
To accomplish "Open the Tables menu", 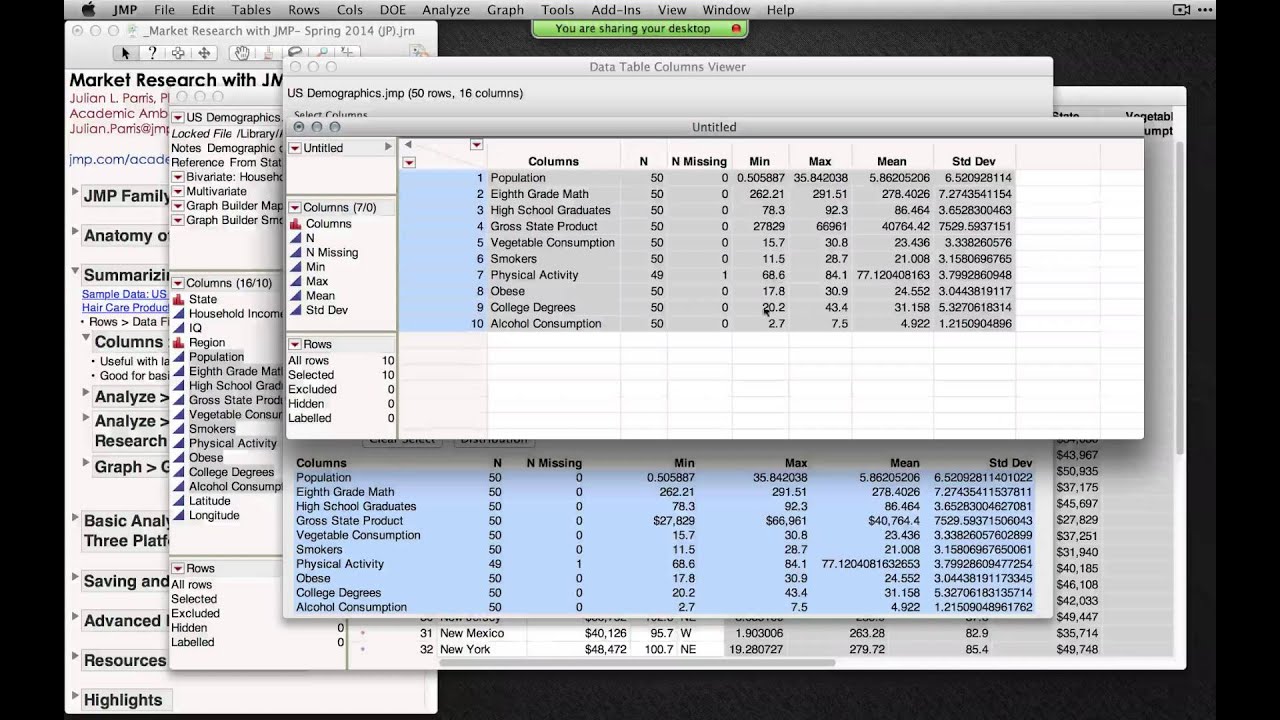I will [x=251, y=10].
